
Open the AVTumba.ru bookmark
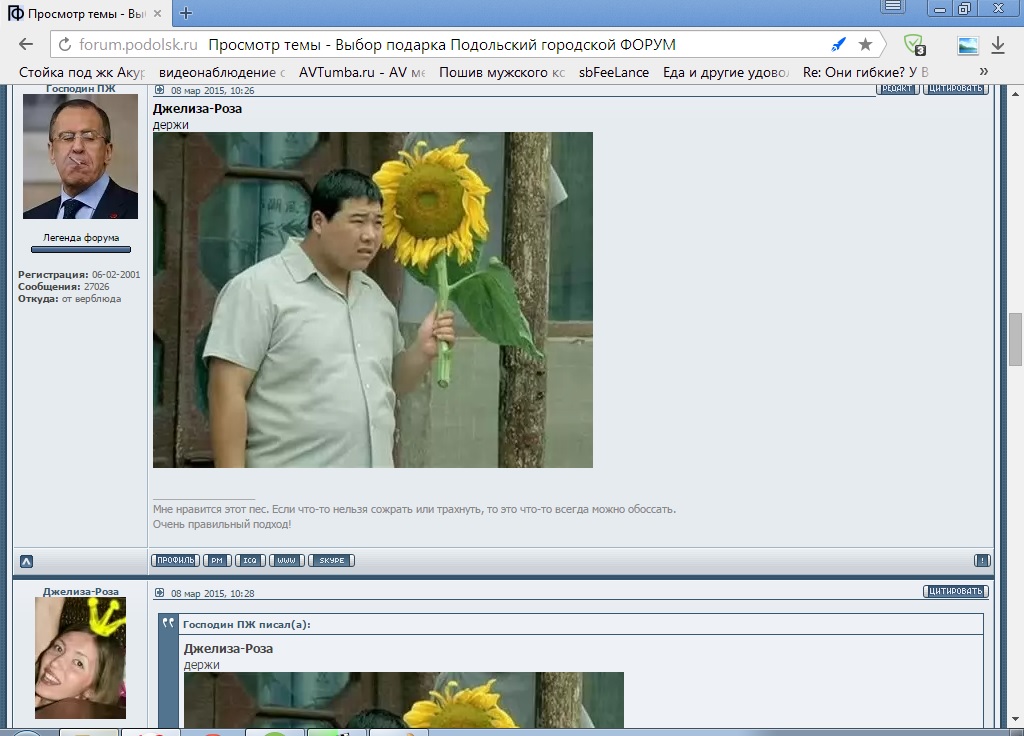[361, 72]
